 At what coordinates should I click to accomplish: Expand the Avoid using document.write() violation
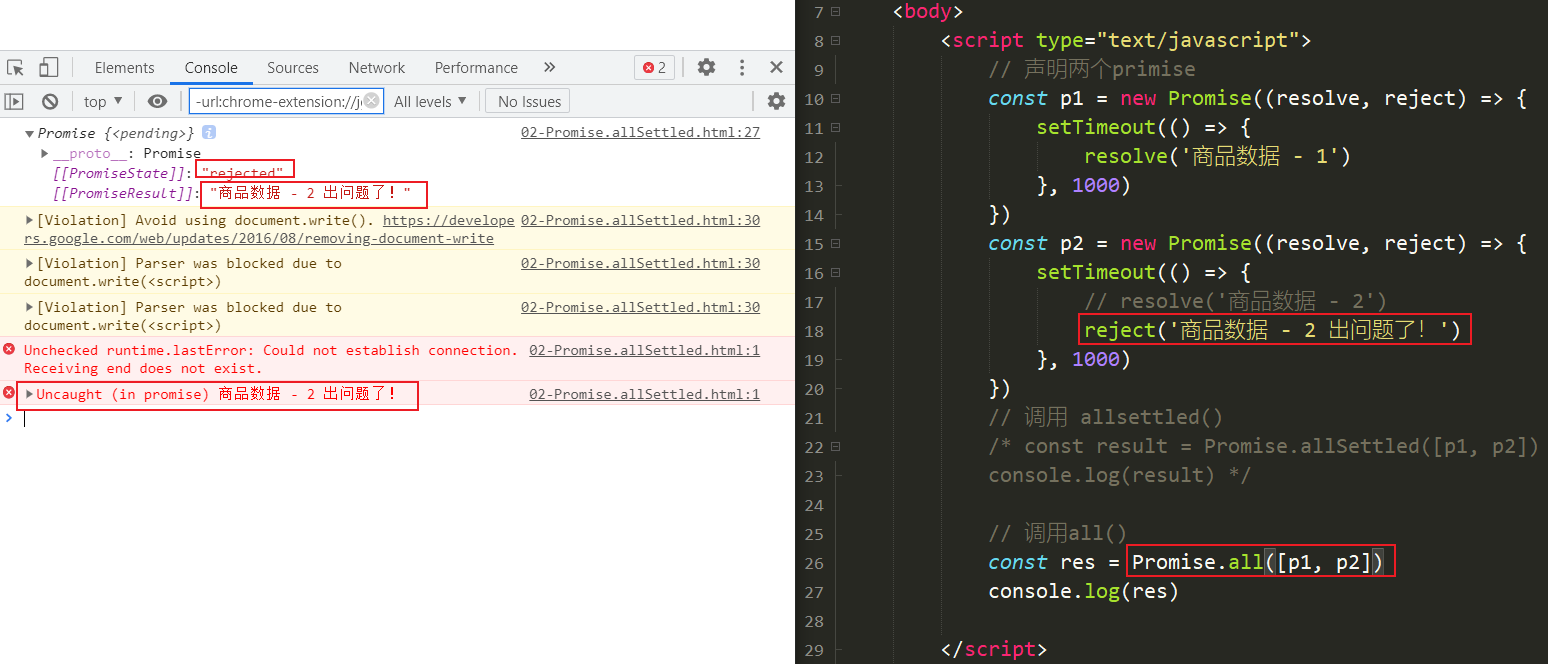(x=30, y=220)
